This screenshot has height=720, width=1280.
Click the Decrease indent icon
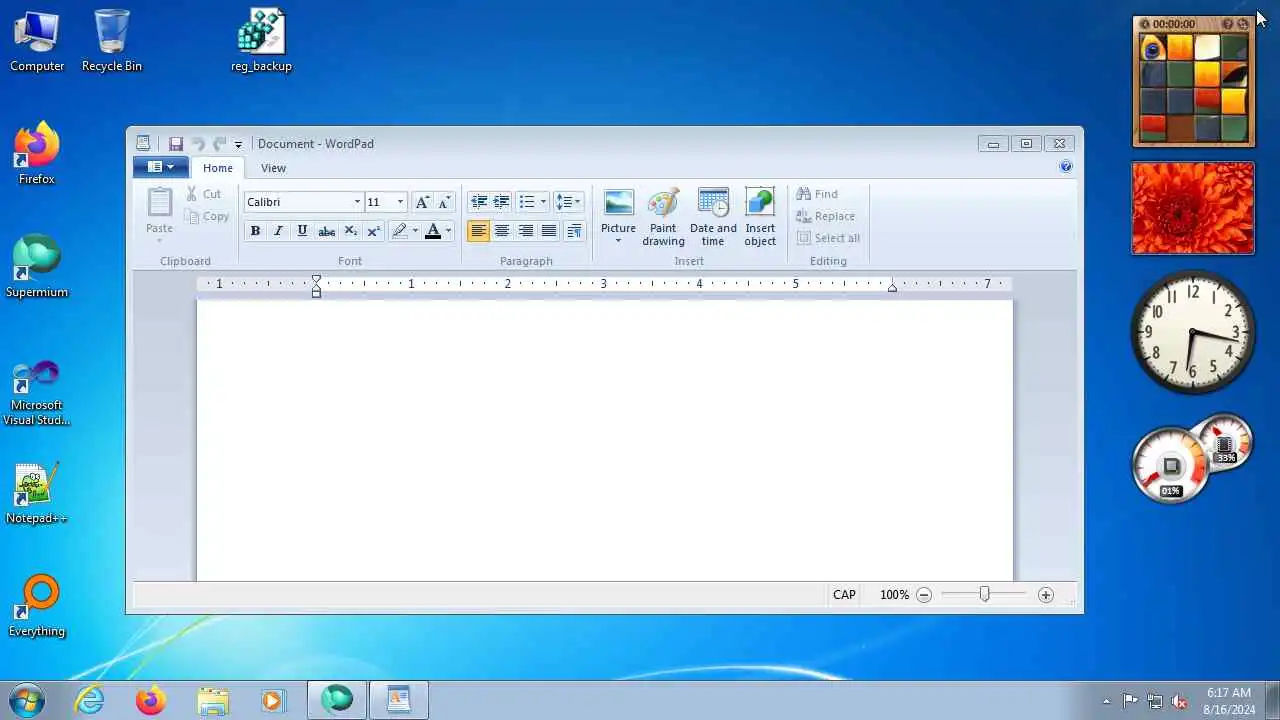478,202
